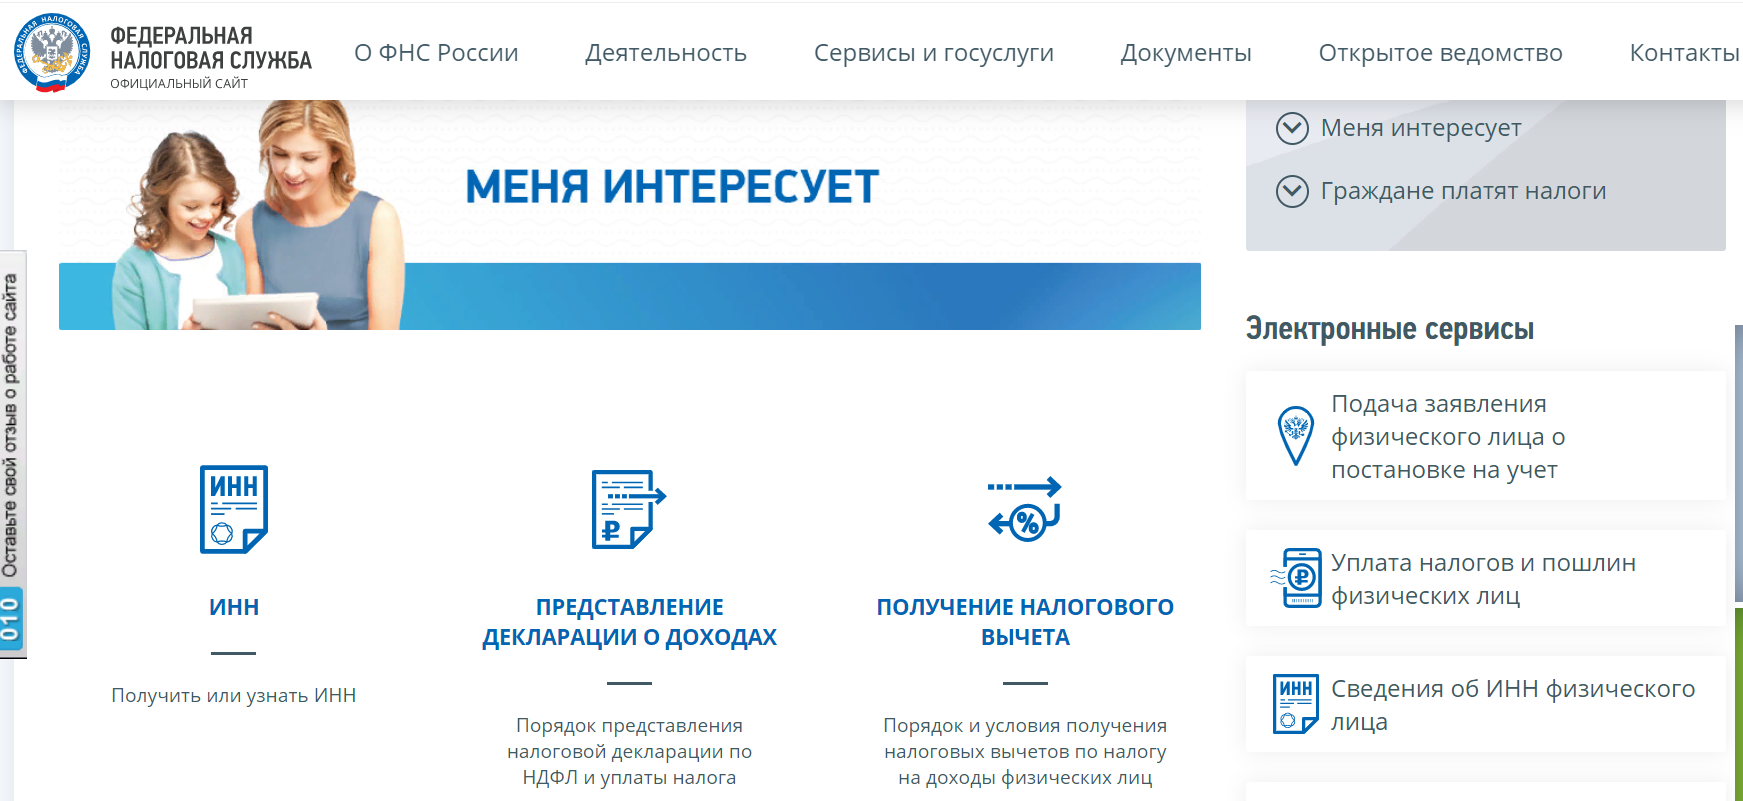
Task: Click the Federal Tax Service emblem logo
Action: coord(52,53)
